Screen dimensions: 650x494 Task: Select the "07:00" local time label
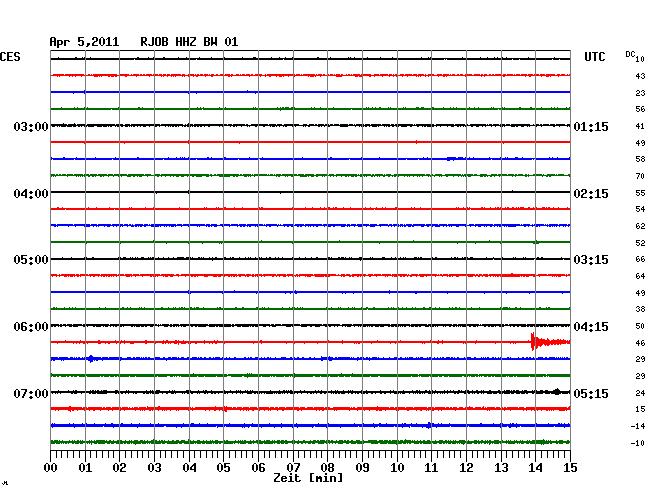pos(31,393)
